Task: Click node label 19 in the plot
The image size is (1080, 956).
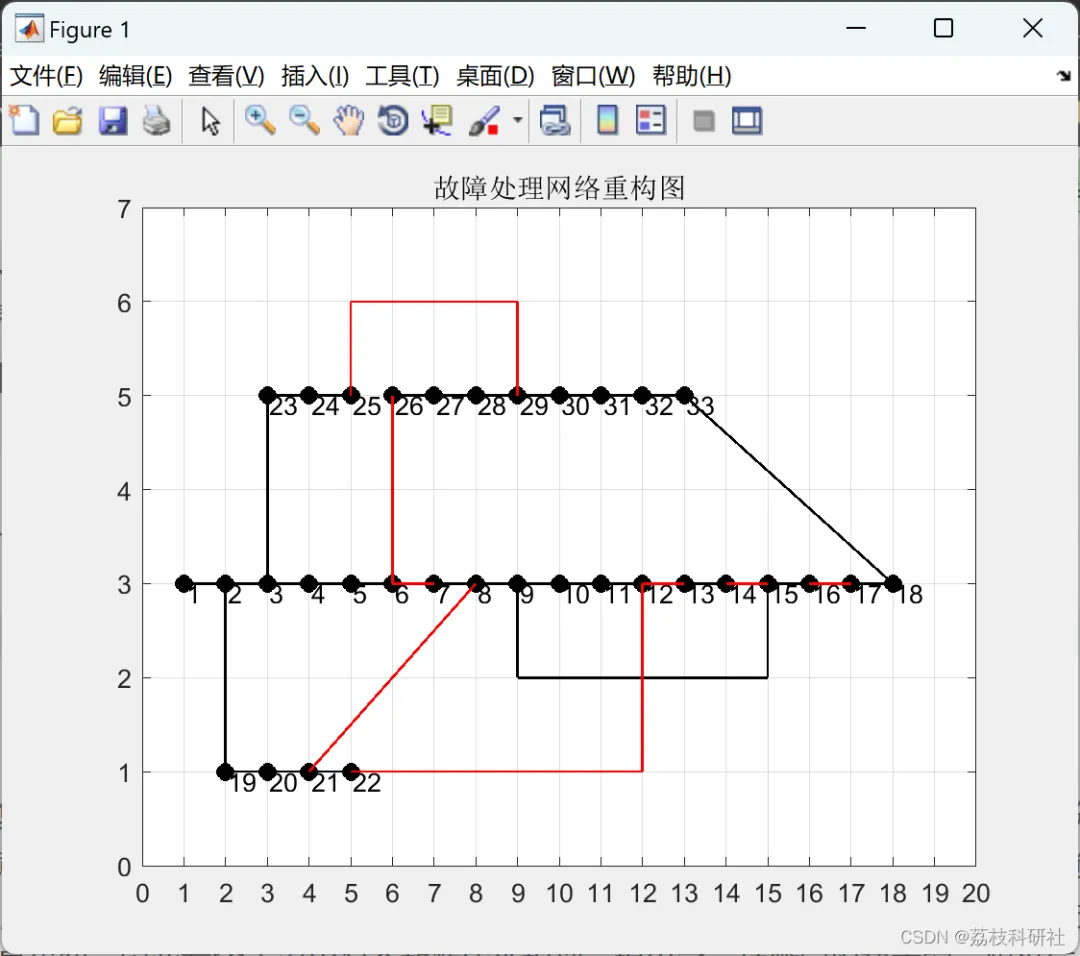Action: click(242, 782)
